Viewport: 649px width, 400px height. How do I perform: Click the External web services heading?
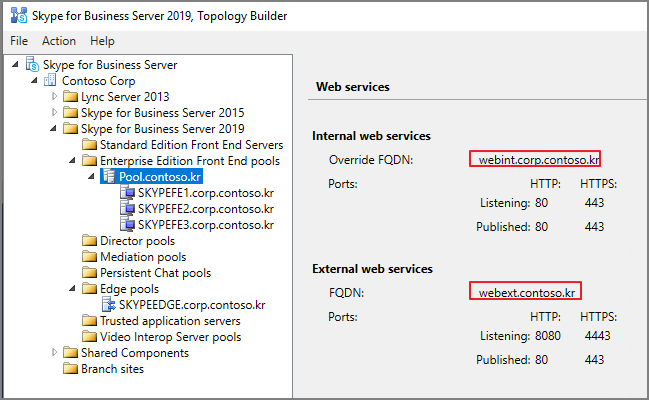coord(372,269)
